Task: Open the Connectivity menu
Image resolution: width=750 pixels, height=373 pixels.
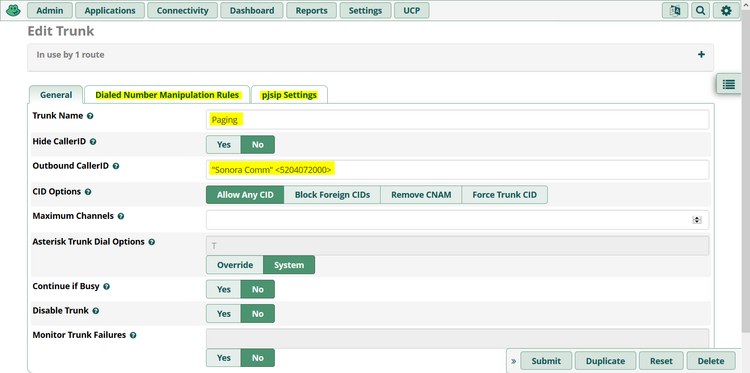Action: coord(182,11)
